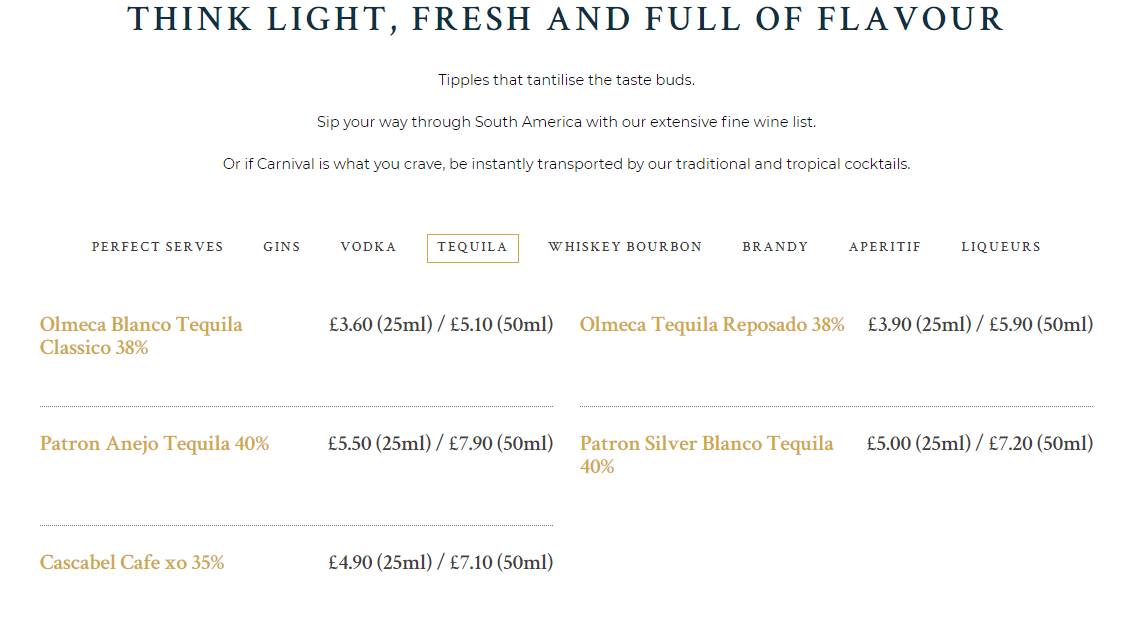Viewport: 1138px width, 623px height.
Task: Click the £4.90 / £7.10 price text
Action: coord(441,562)
